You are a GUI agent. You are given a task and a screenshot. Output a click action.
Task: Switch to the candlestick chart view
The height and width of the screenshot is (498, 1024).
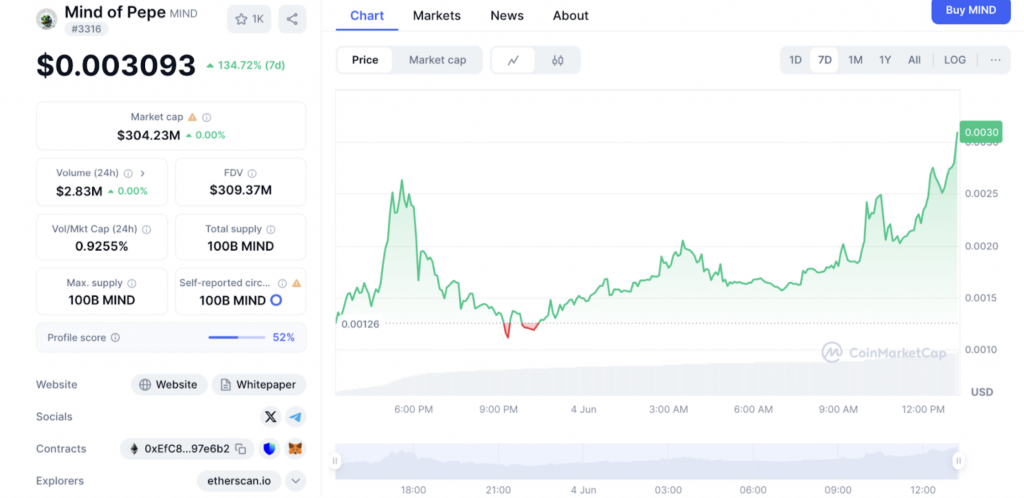click(x=557, y=60)
